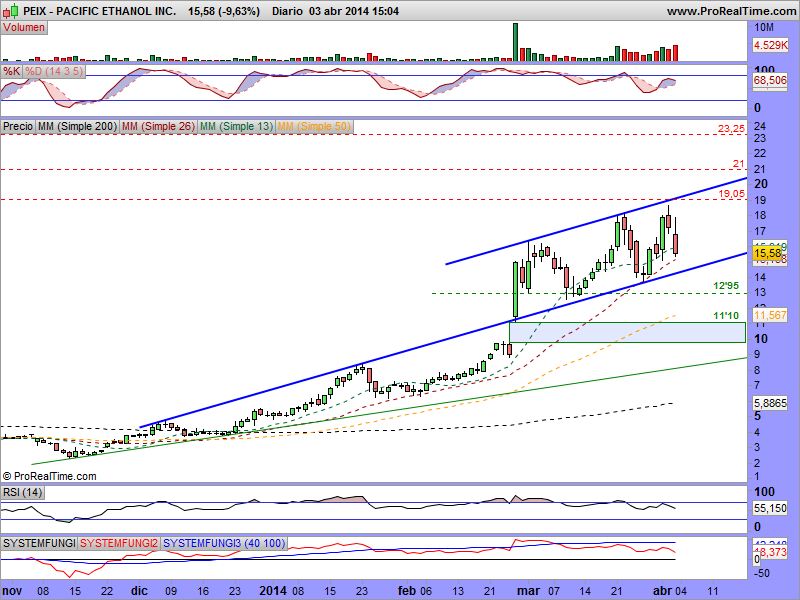Open the RSI (14) indicator label
Image resolution: width=800 pixels, height=600 pixels.
[x=22, y=492]
